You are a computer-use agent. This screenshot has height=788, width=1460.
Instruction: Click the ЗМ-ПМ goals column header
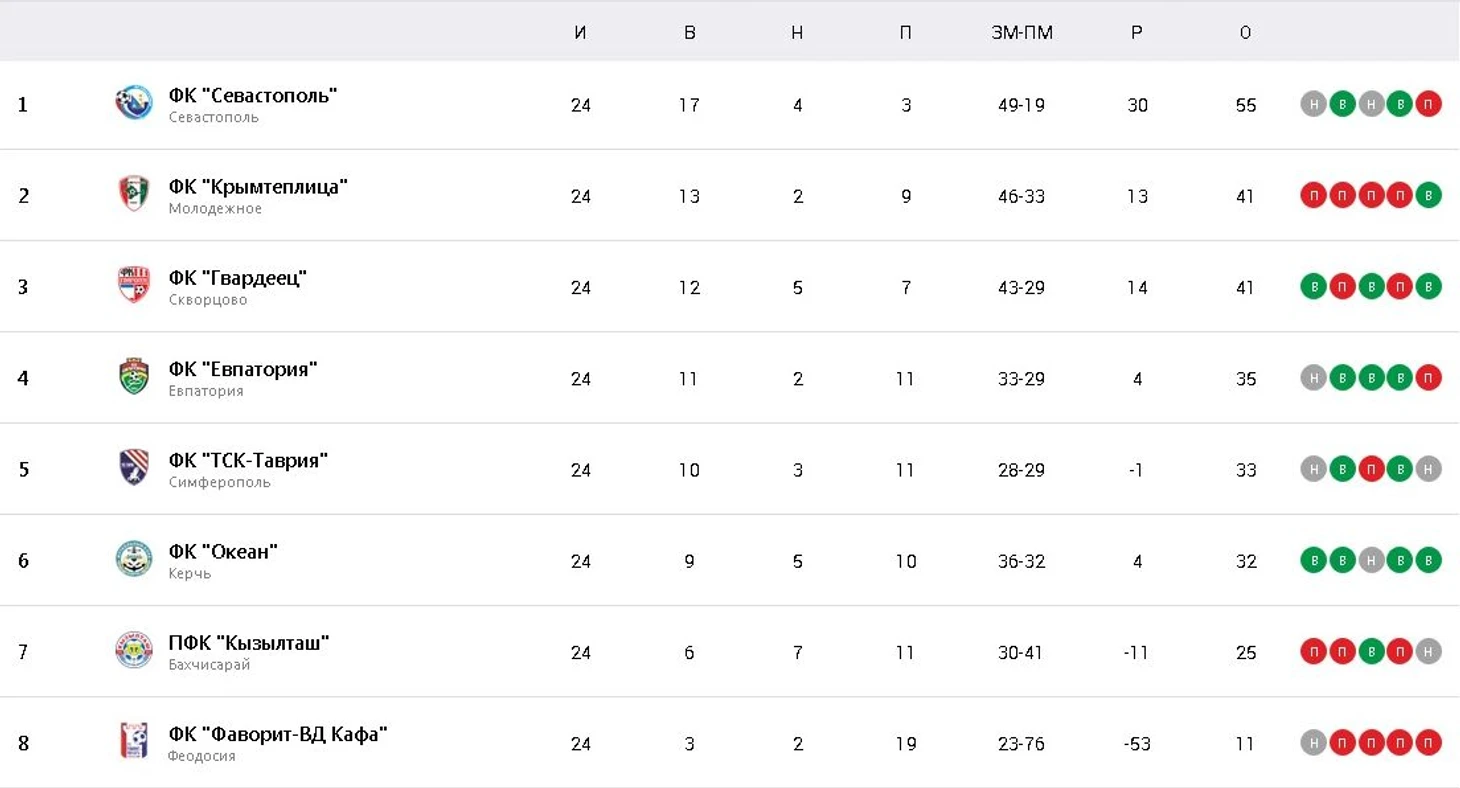pos(1021,33)
